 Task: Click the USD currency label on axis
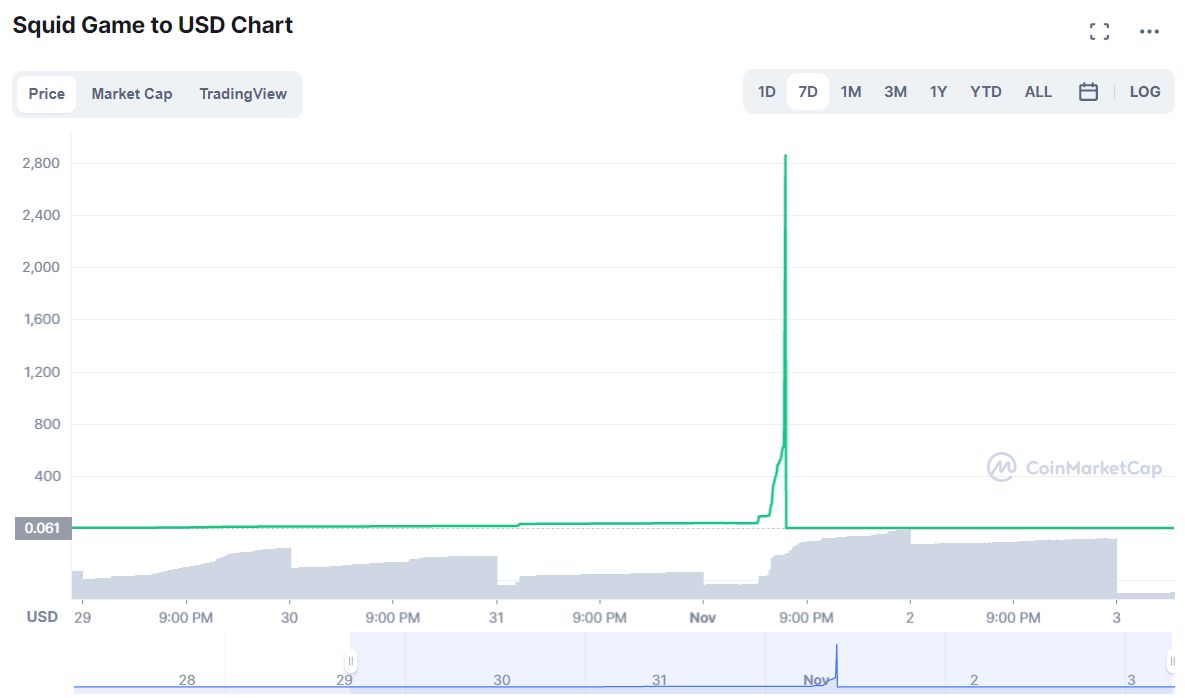tap(42, 617)
